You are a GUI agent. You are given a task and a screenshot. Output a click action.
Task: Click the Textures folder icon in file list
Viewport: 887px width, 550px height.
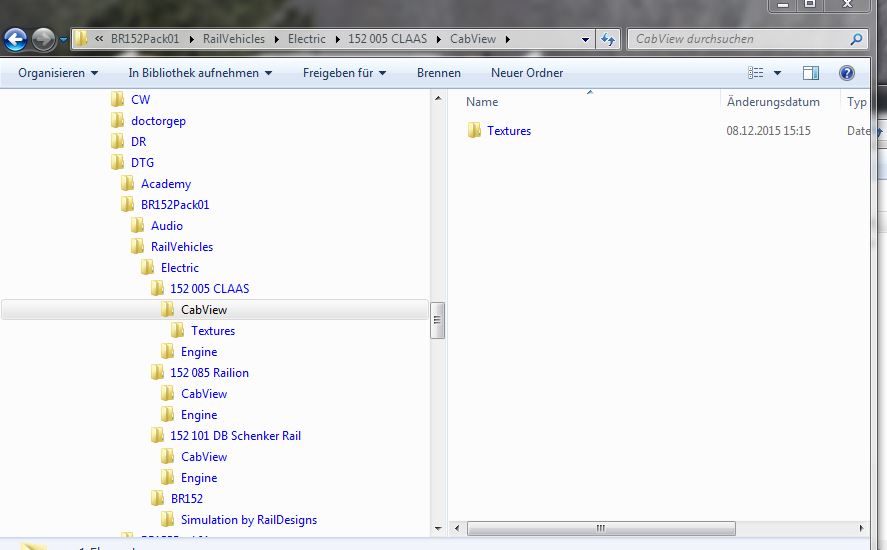click(474, 131)
